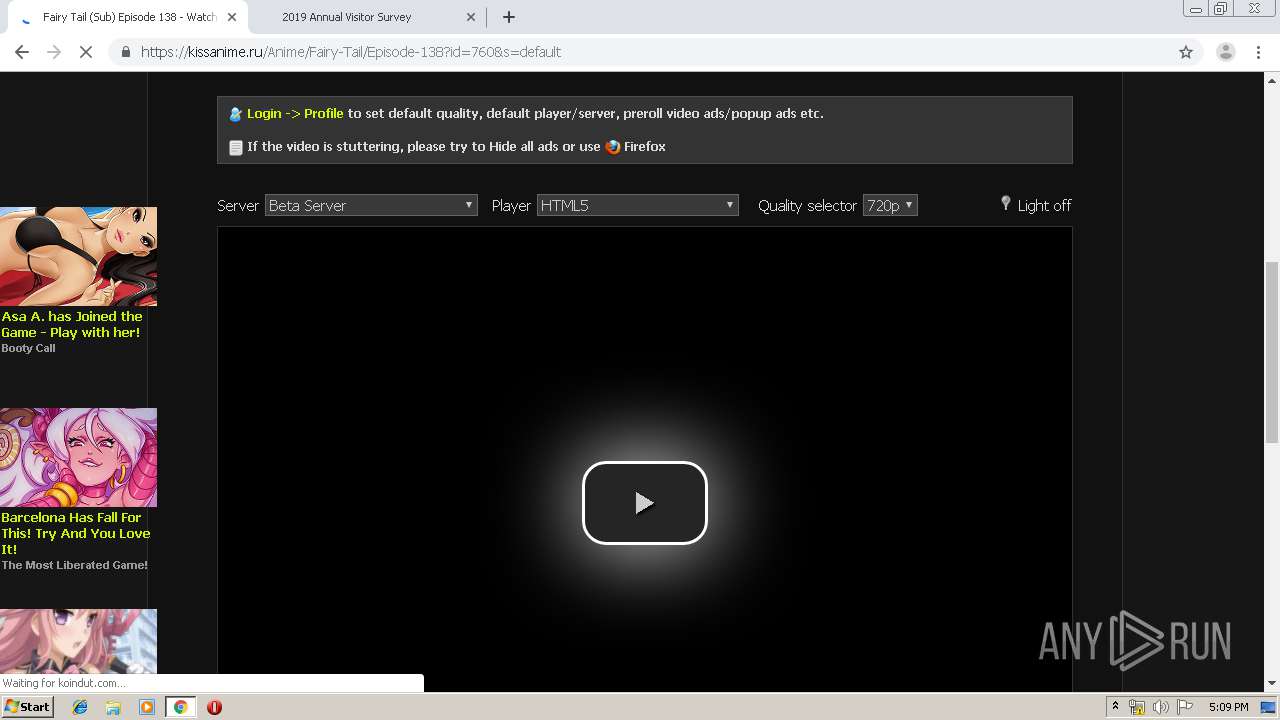Show hidden tray icons arrow

click(x=1115, y=707)
